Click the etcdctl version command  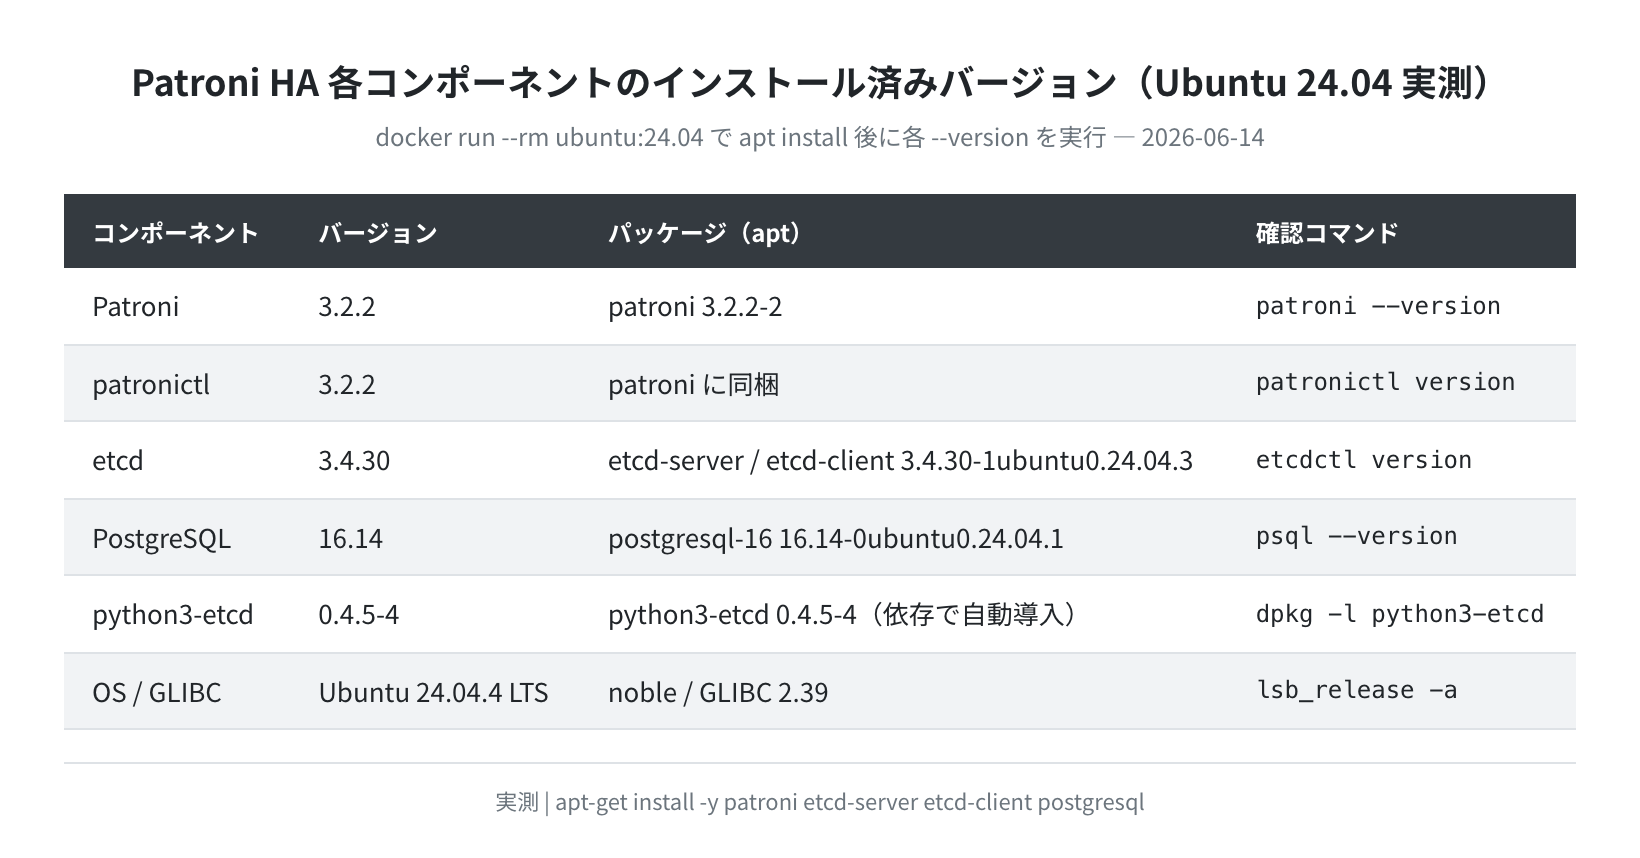click(x=1364, y=460)
